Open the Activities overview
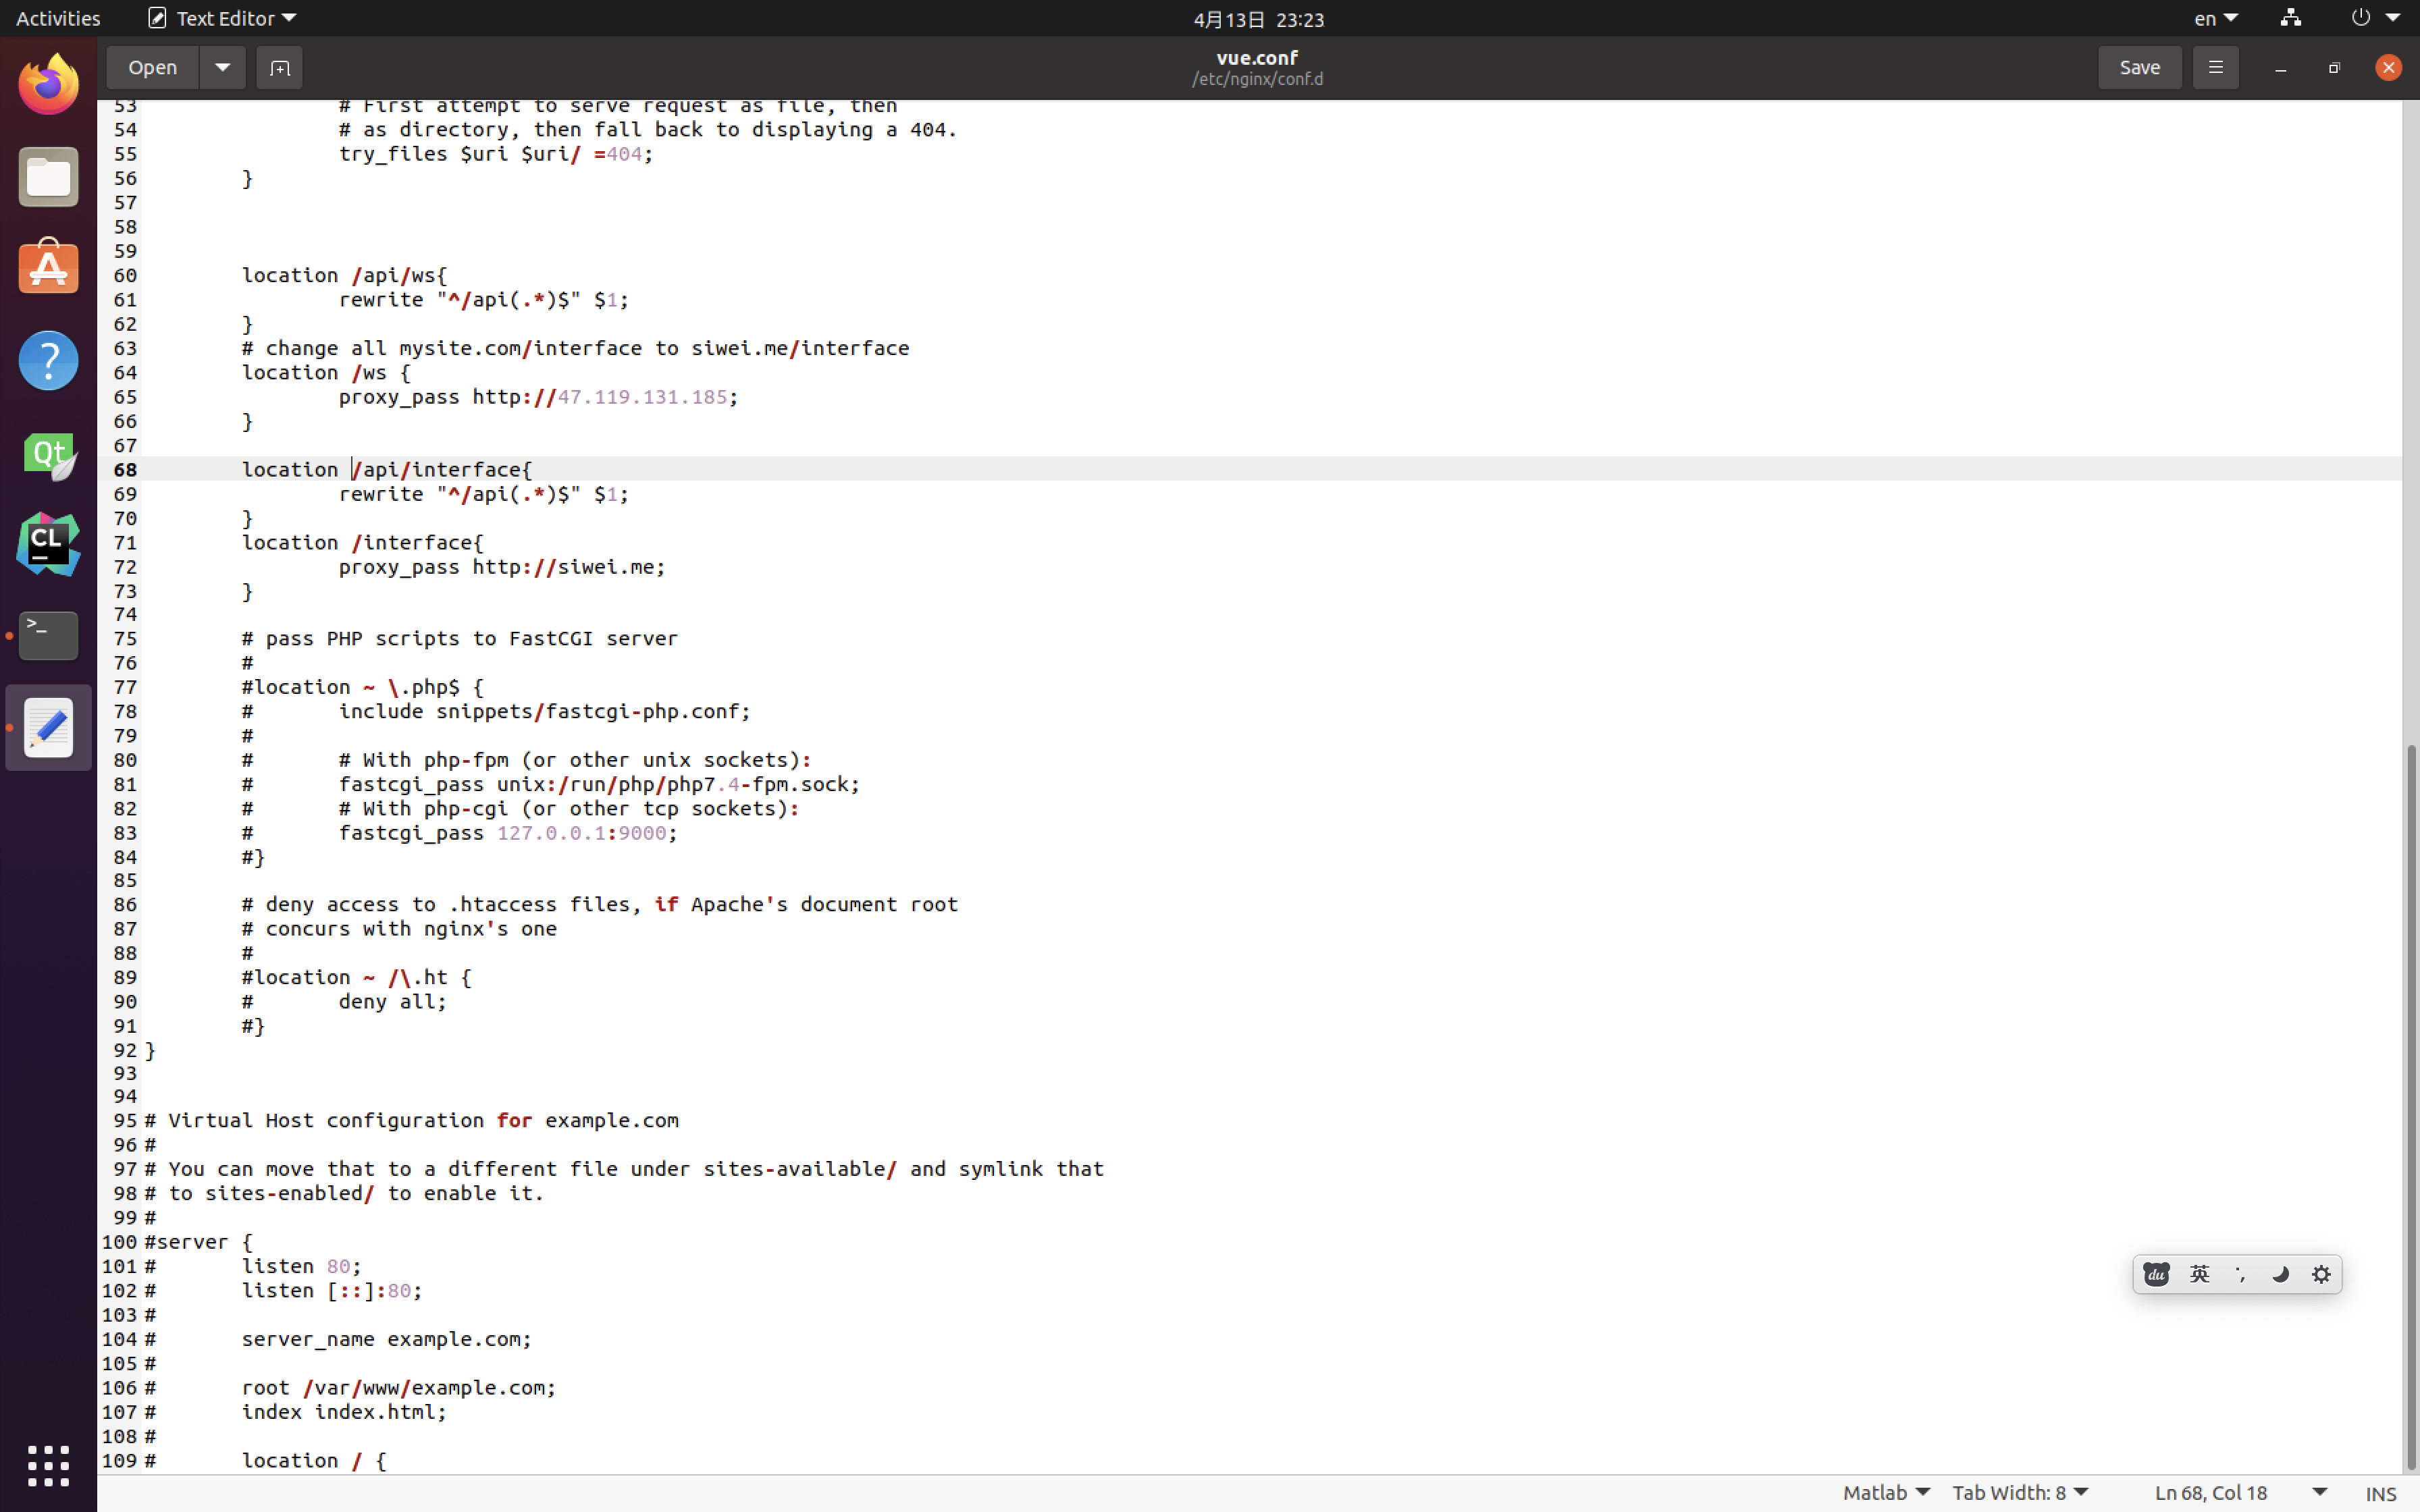The height and width of the screenshot is (1512, 2420). (58, 18)
